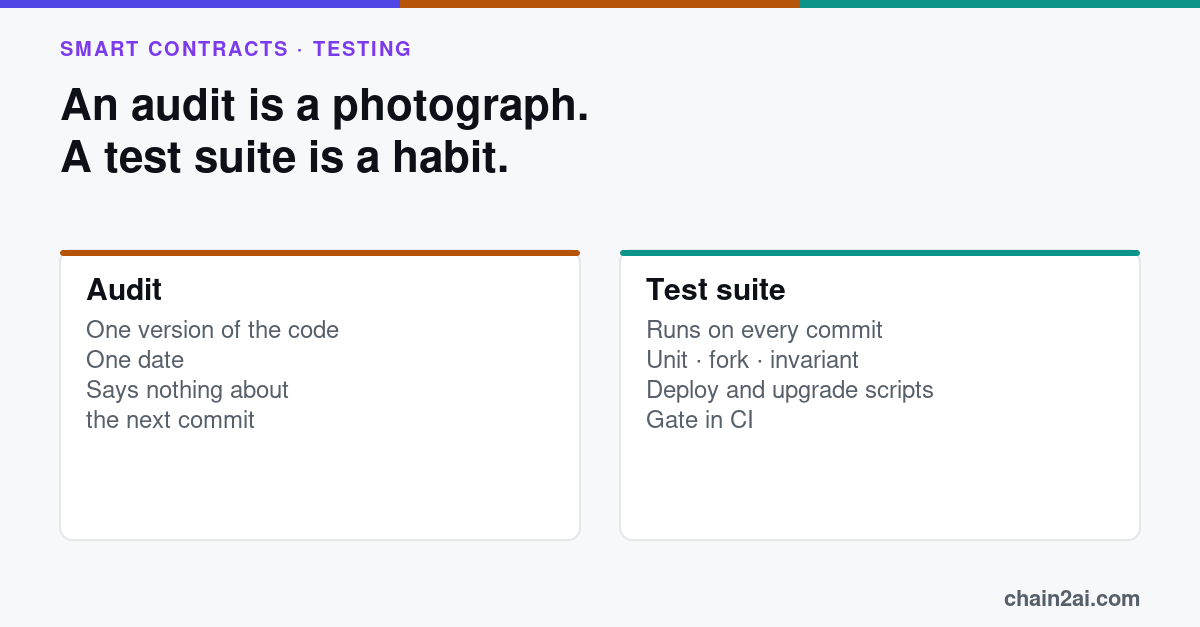Click the 'One date' line
The image size is (1200, 627).
click(135, 360)
